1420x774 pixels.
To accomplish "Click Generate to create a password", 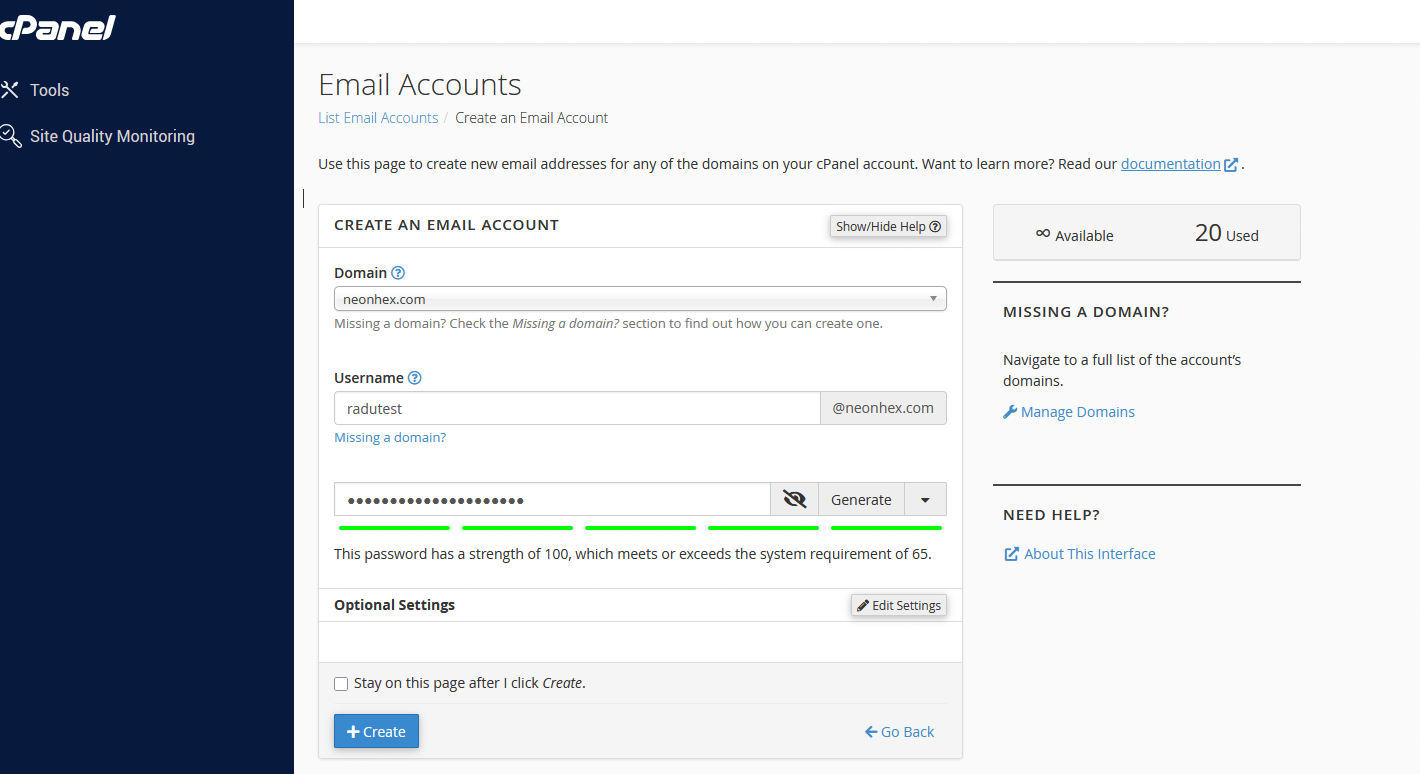I will (x=861, y=500).
